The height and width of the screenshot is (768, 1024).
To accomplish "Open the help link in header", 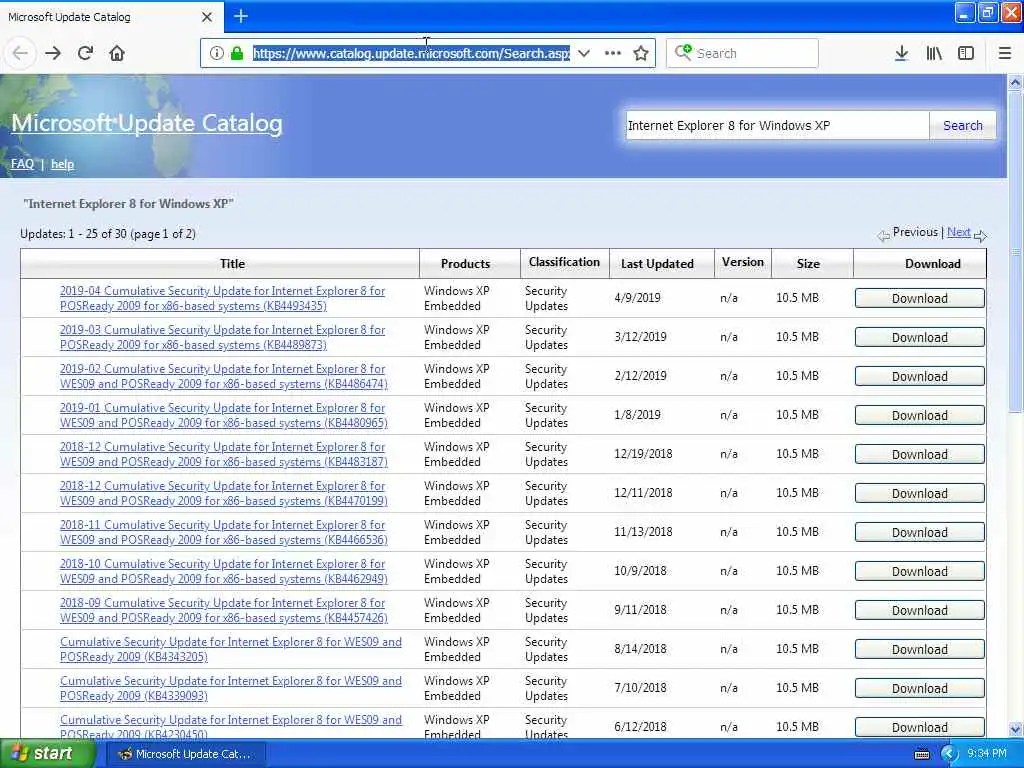I will (x=62, y=164).
